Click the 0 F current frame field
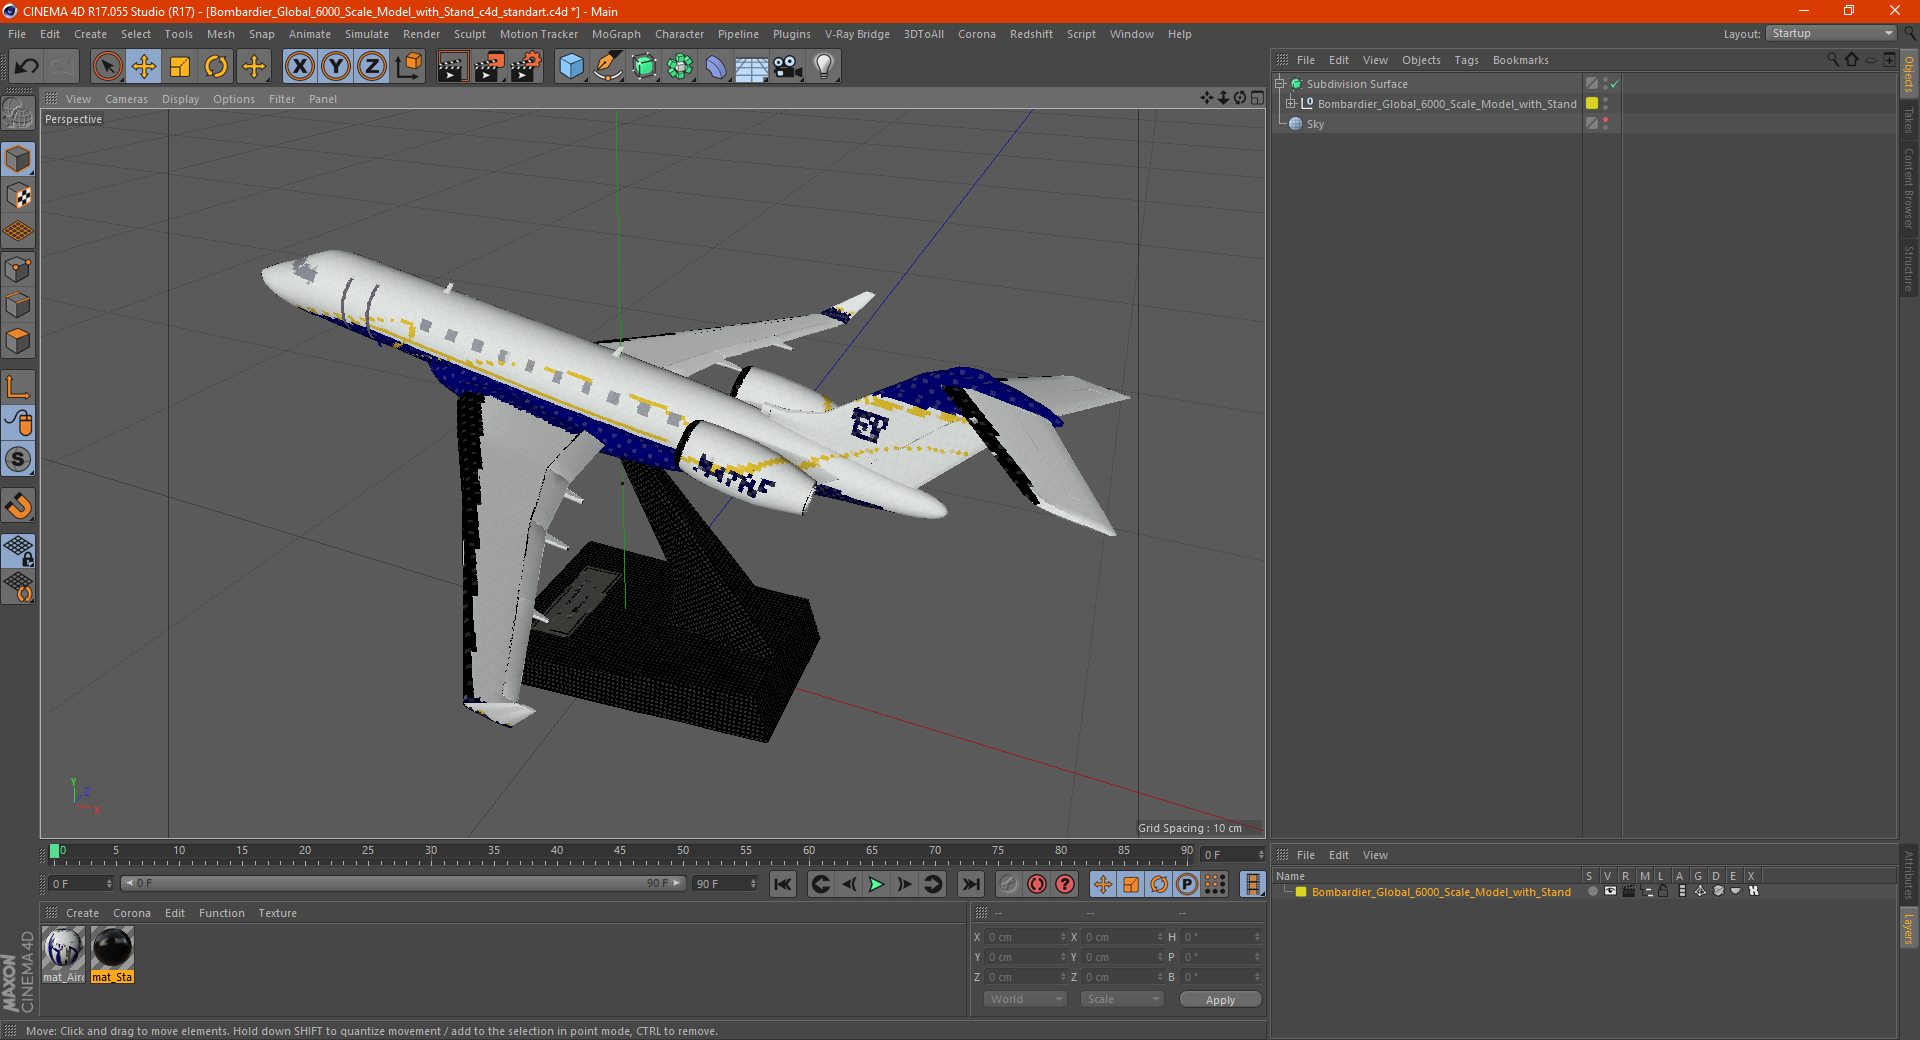This screenshot has width=1920, height=1040. click(80, 884)
